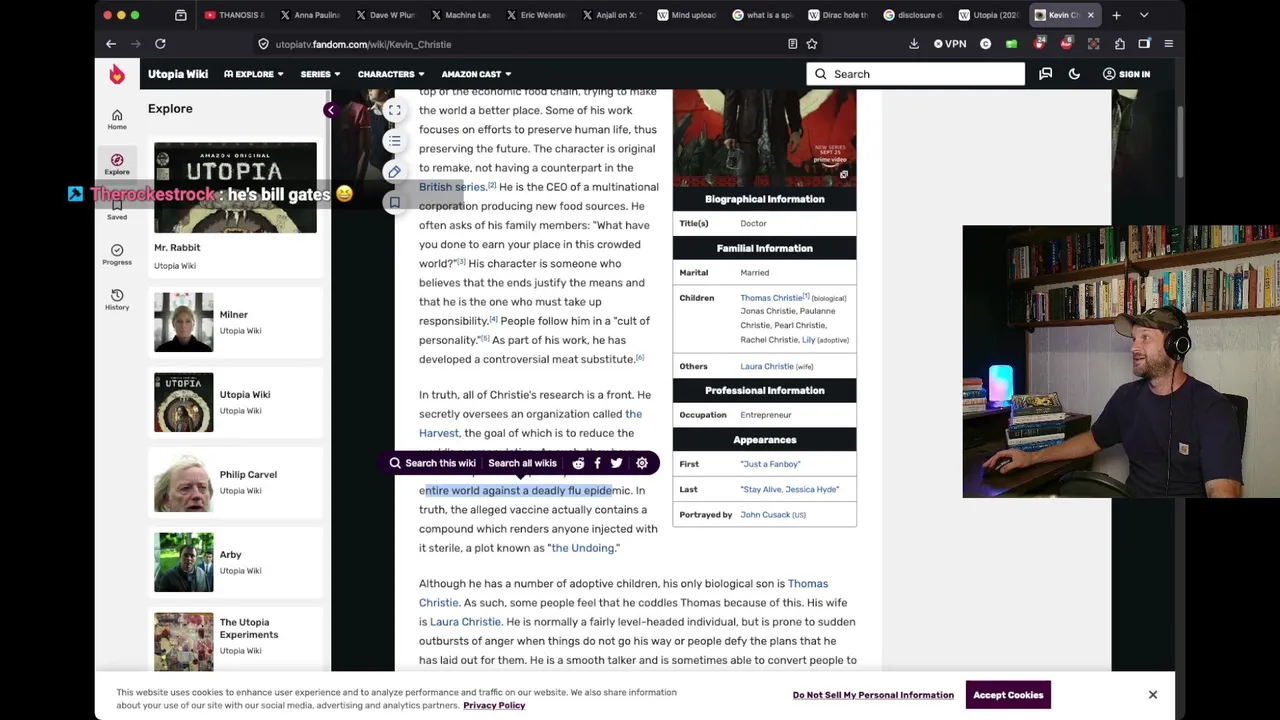The height and width of the screenshot is (720, 1280).
Task: Select the Explore compass icon in sidebar
Action: point(117,164)
